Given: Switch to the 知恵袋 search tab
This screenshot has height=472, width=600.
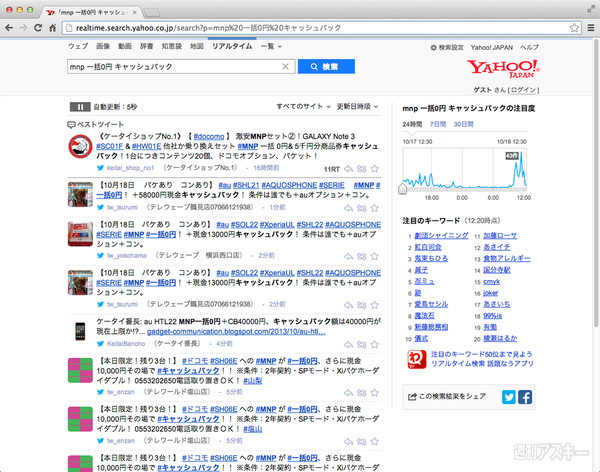Looking at the screenshot, I should coord(171,46).
